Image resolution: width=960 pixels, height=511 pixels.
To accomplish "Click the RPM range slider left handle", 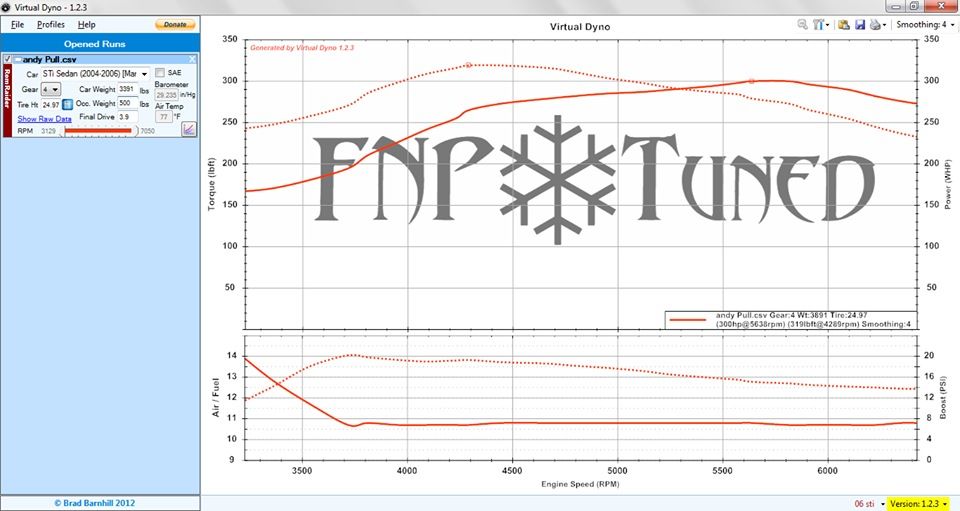I will tap(64, 130).
